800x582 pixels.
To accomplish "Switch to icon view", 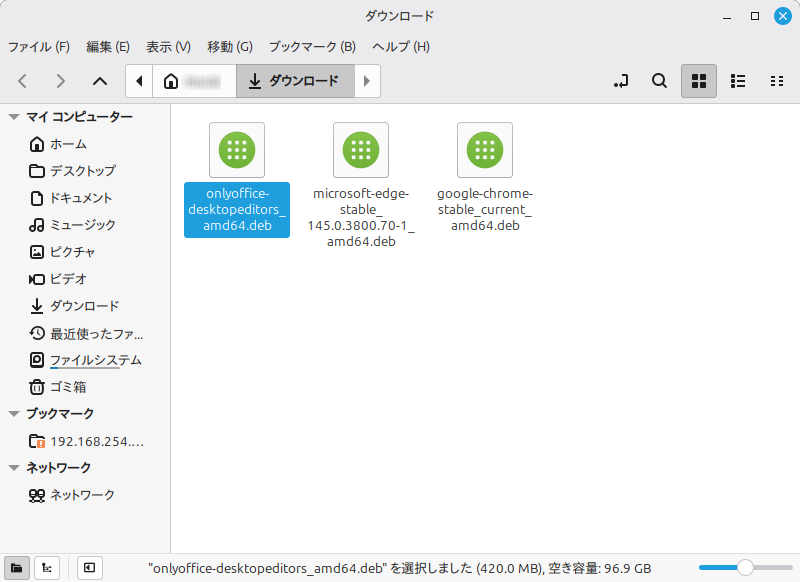I will pos(699,81).
